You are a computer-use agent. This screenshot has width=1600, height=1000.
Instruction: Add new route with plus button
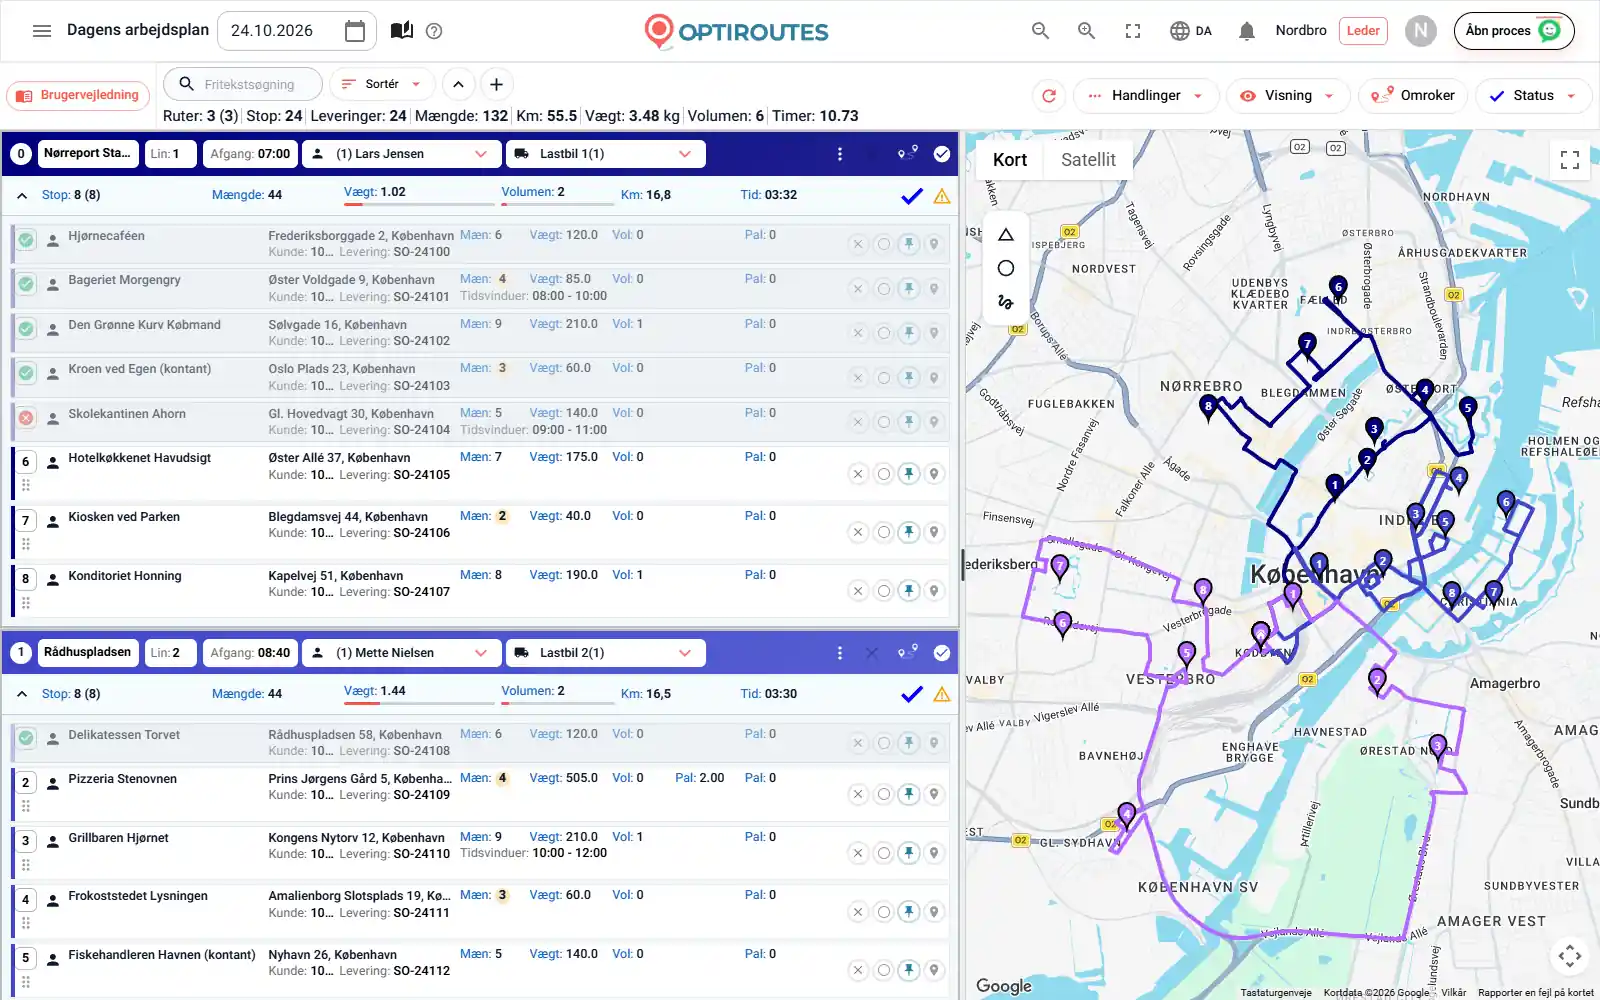[496, 85]
